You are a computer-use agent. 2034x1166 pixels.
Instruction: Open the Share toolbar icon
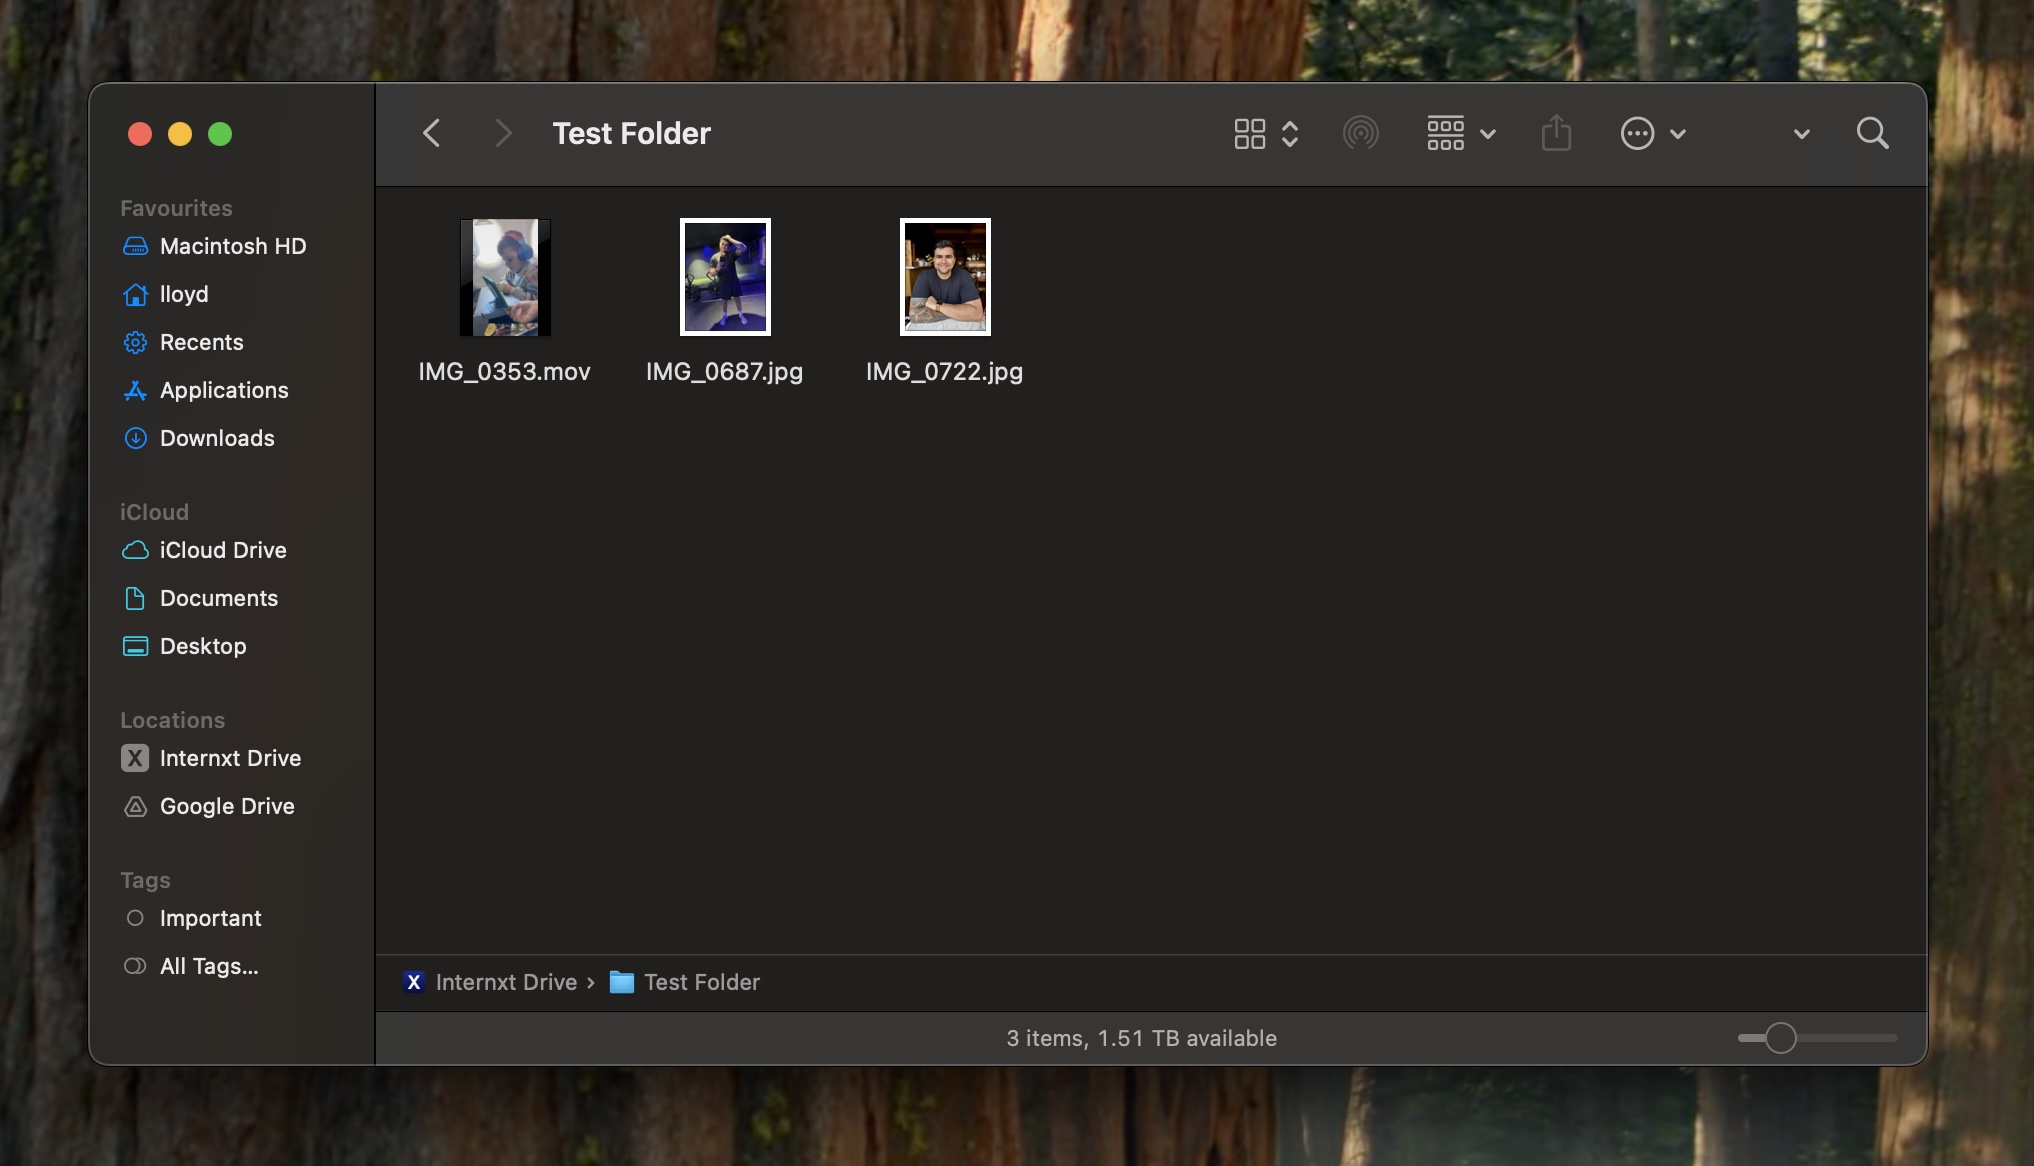click(1555, 133)
